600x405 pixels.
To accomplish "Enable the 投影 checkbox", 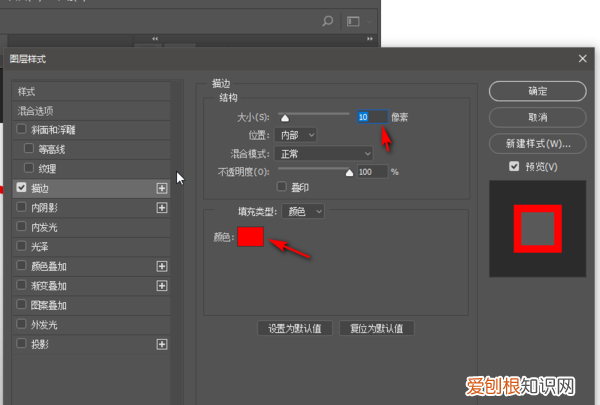I will point(21,343).
